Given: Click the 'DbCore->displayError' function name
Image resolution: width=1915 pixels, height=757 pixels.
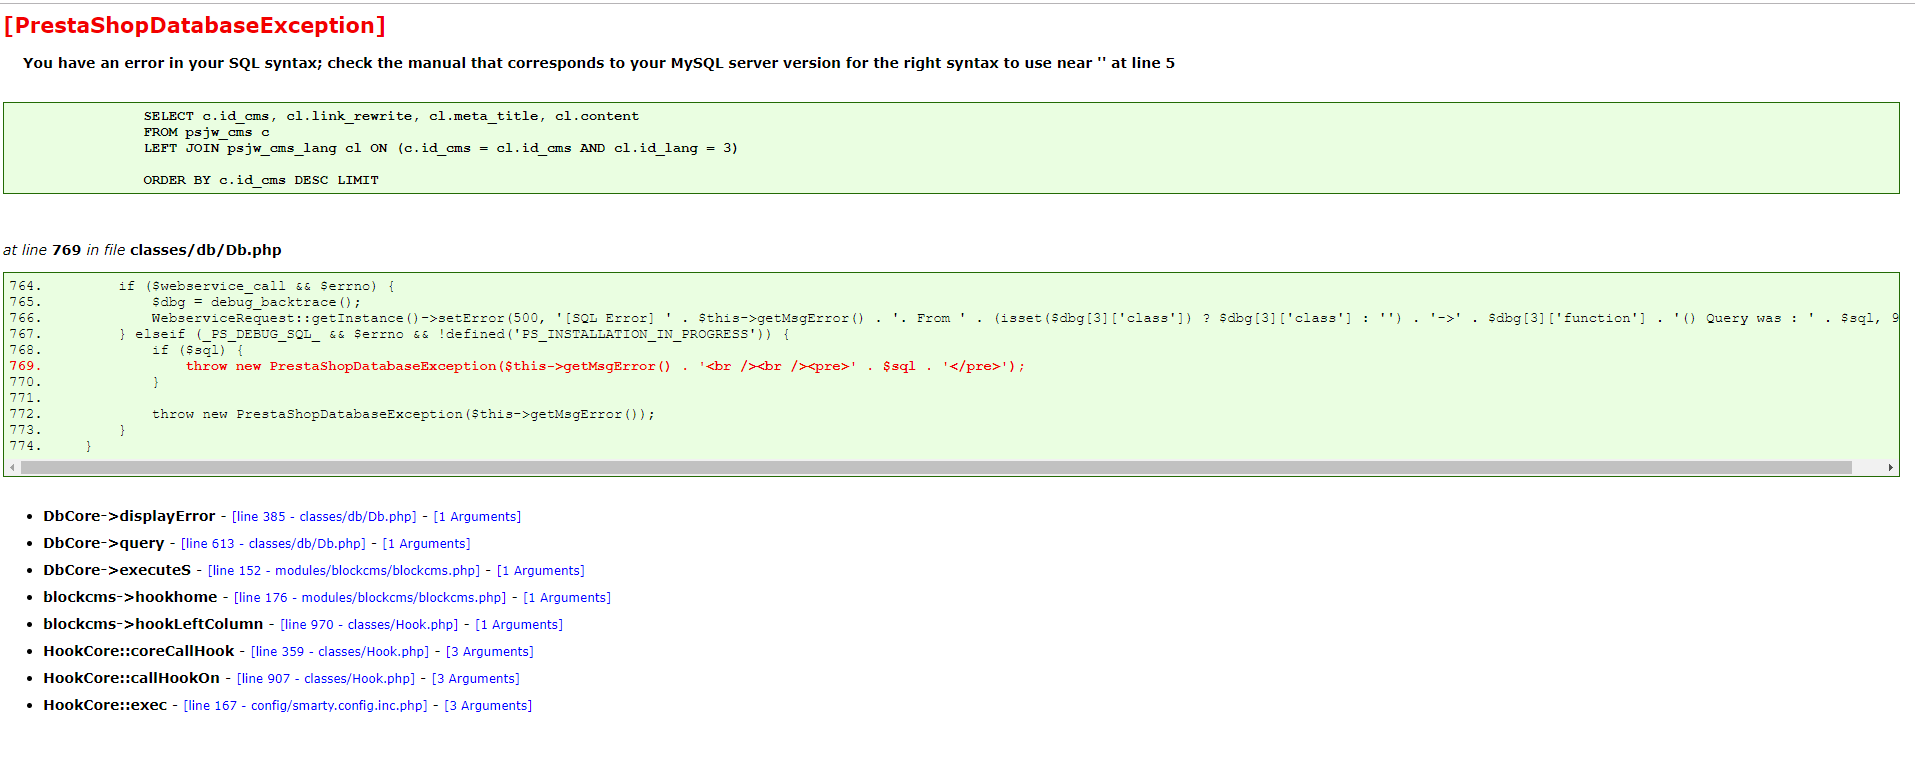Looking at the screenshot, I should pyautogui.click(x=129, y=516).
